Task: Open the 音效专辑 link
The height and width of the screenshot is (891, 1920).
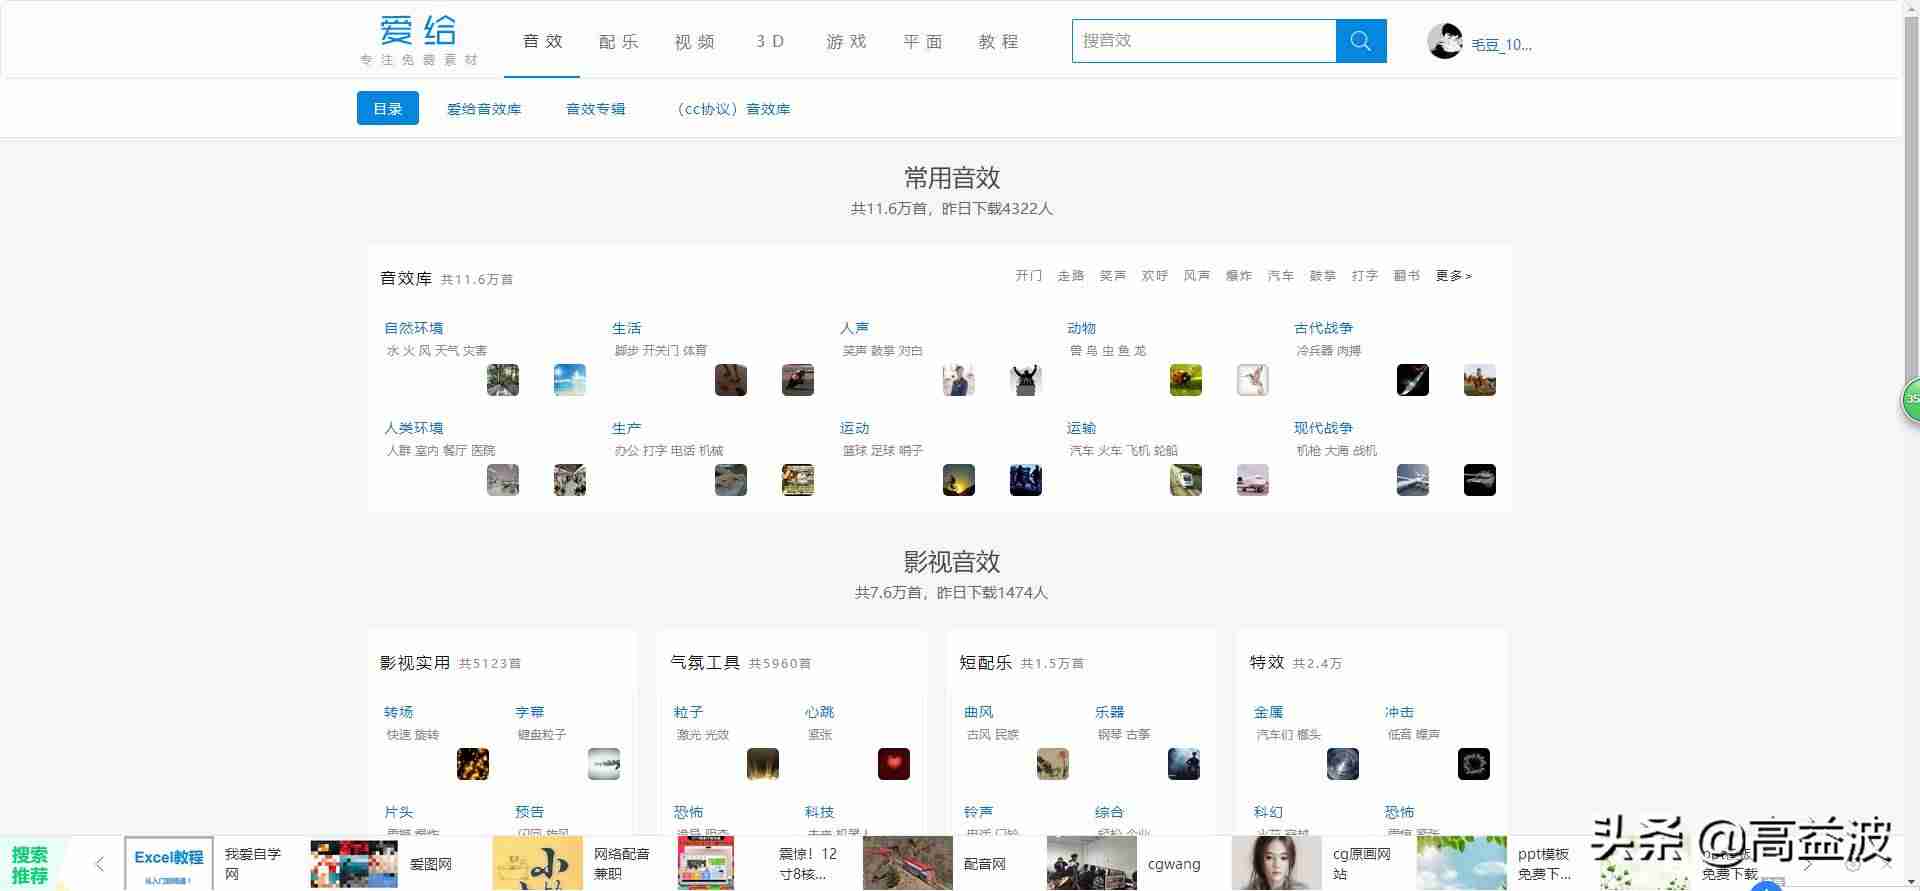Action: 596,109
